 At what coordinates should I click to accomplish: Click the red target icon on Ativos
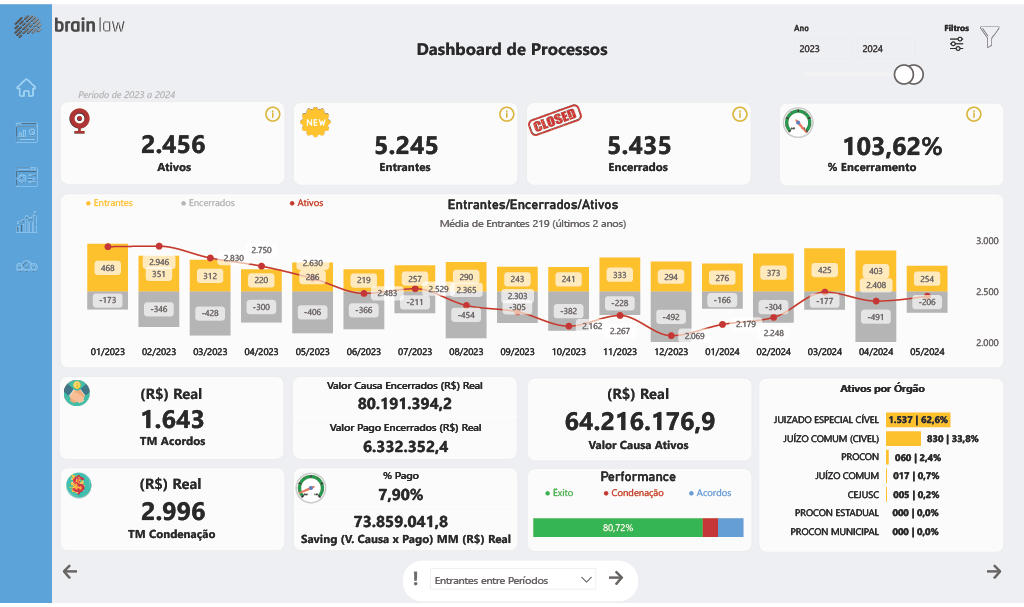click(80, 121)
